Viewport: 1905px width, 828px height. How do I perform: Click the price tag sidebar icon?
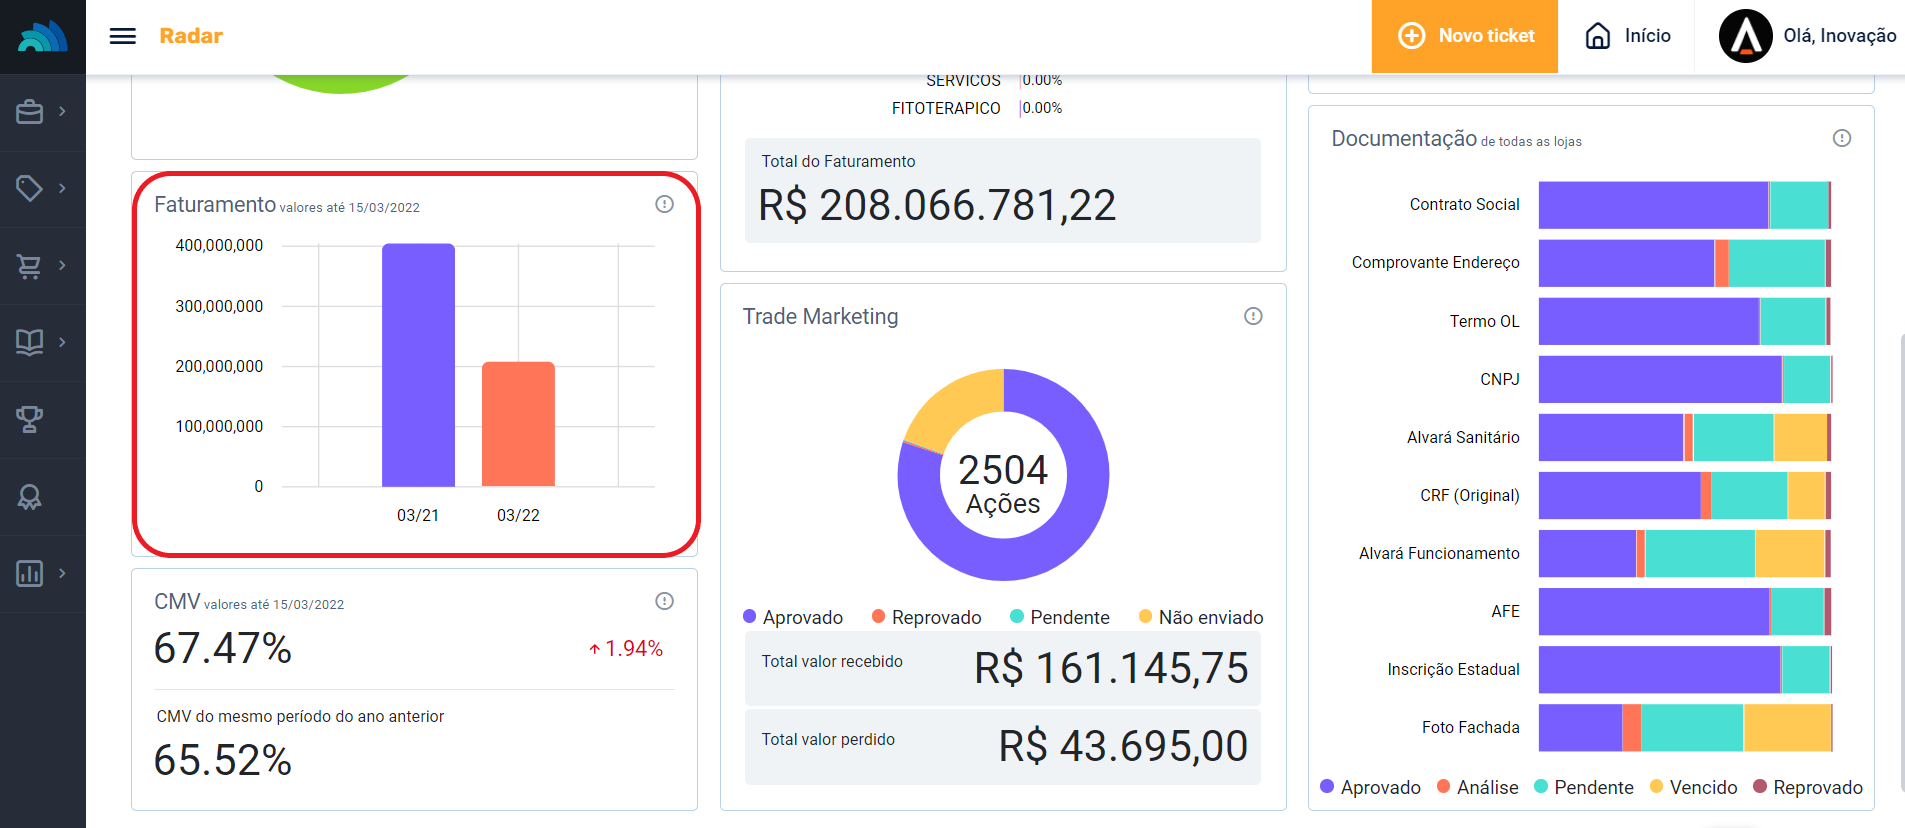click(30, 188)
